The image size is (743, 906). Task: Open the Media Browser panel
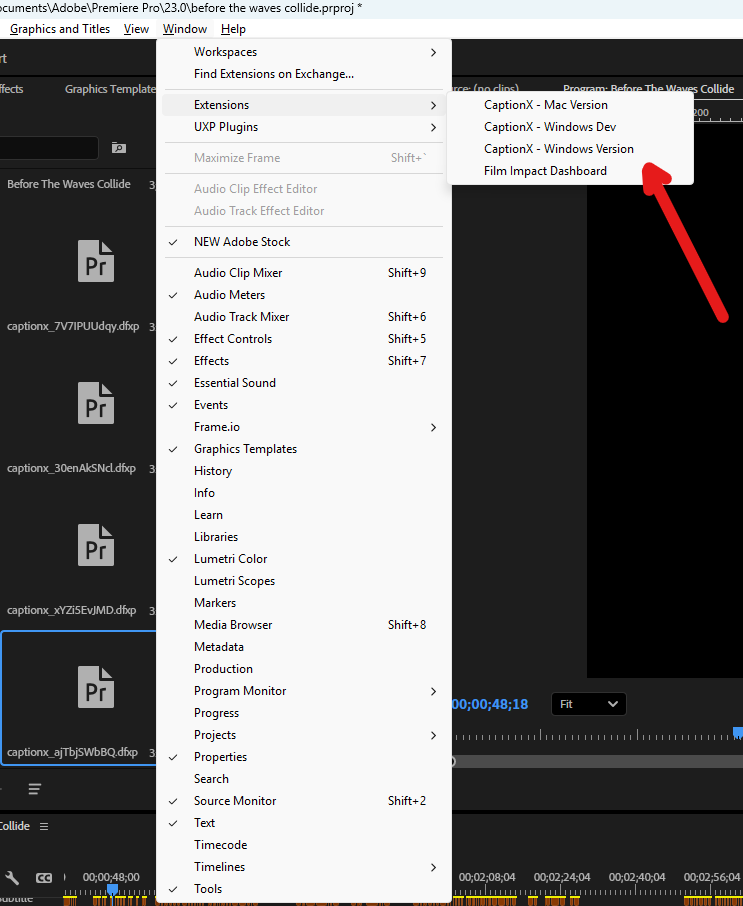(x=303, y=625)
